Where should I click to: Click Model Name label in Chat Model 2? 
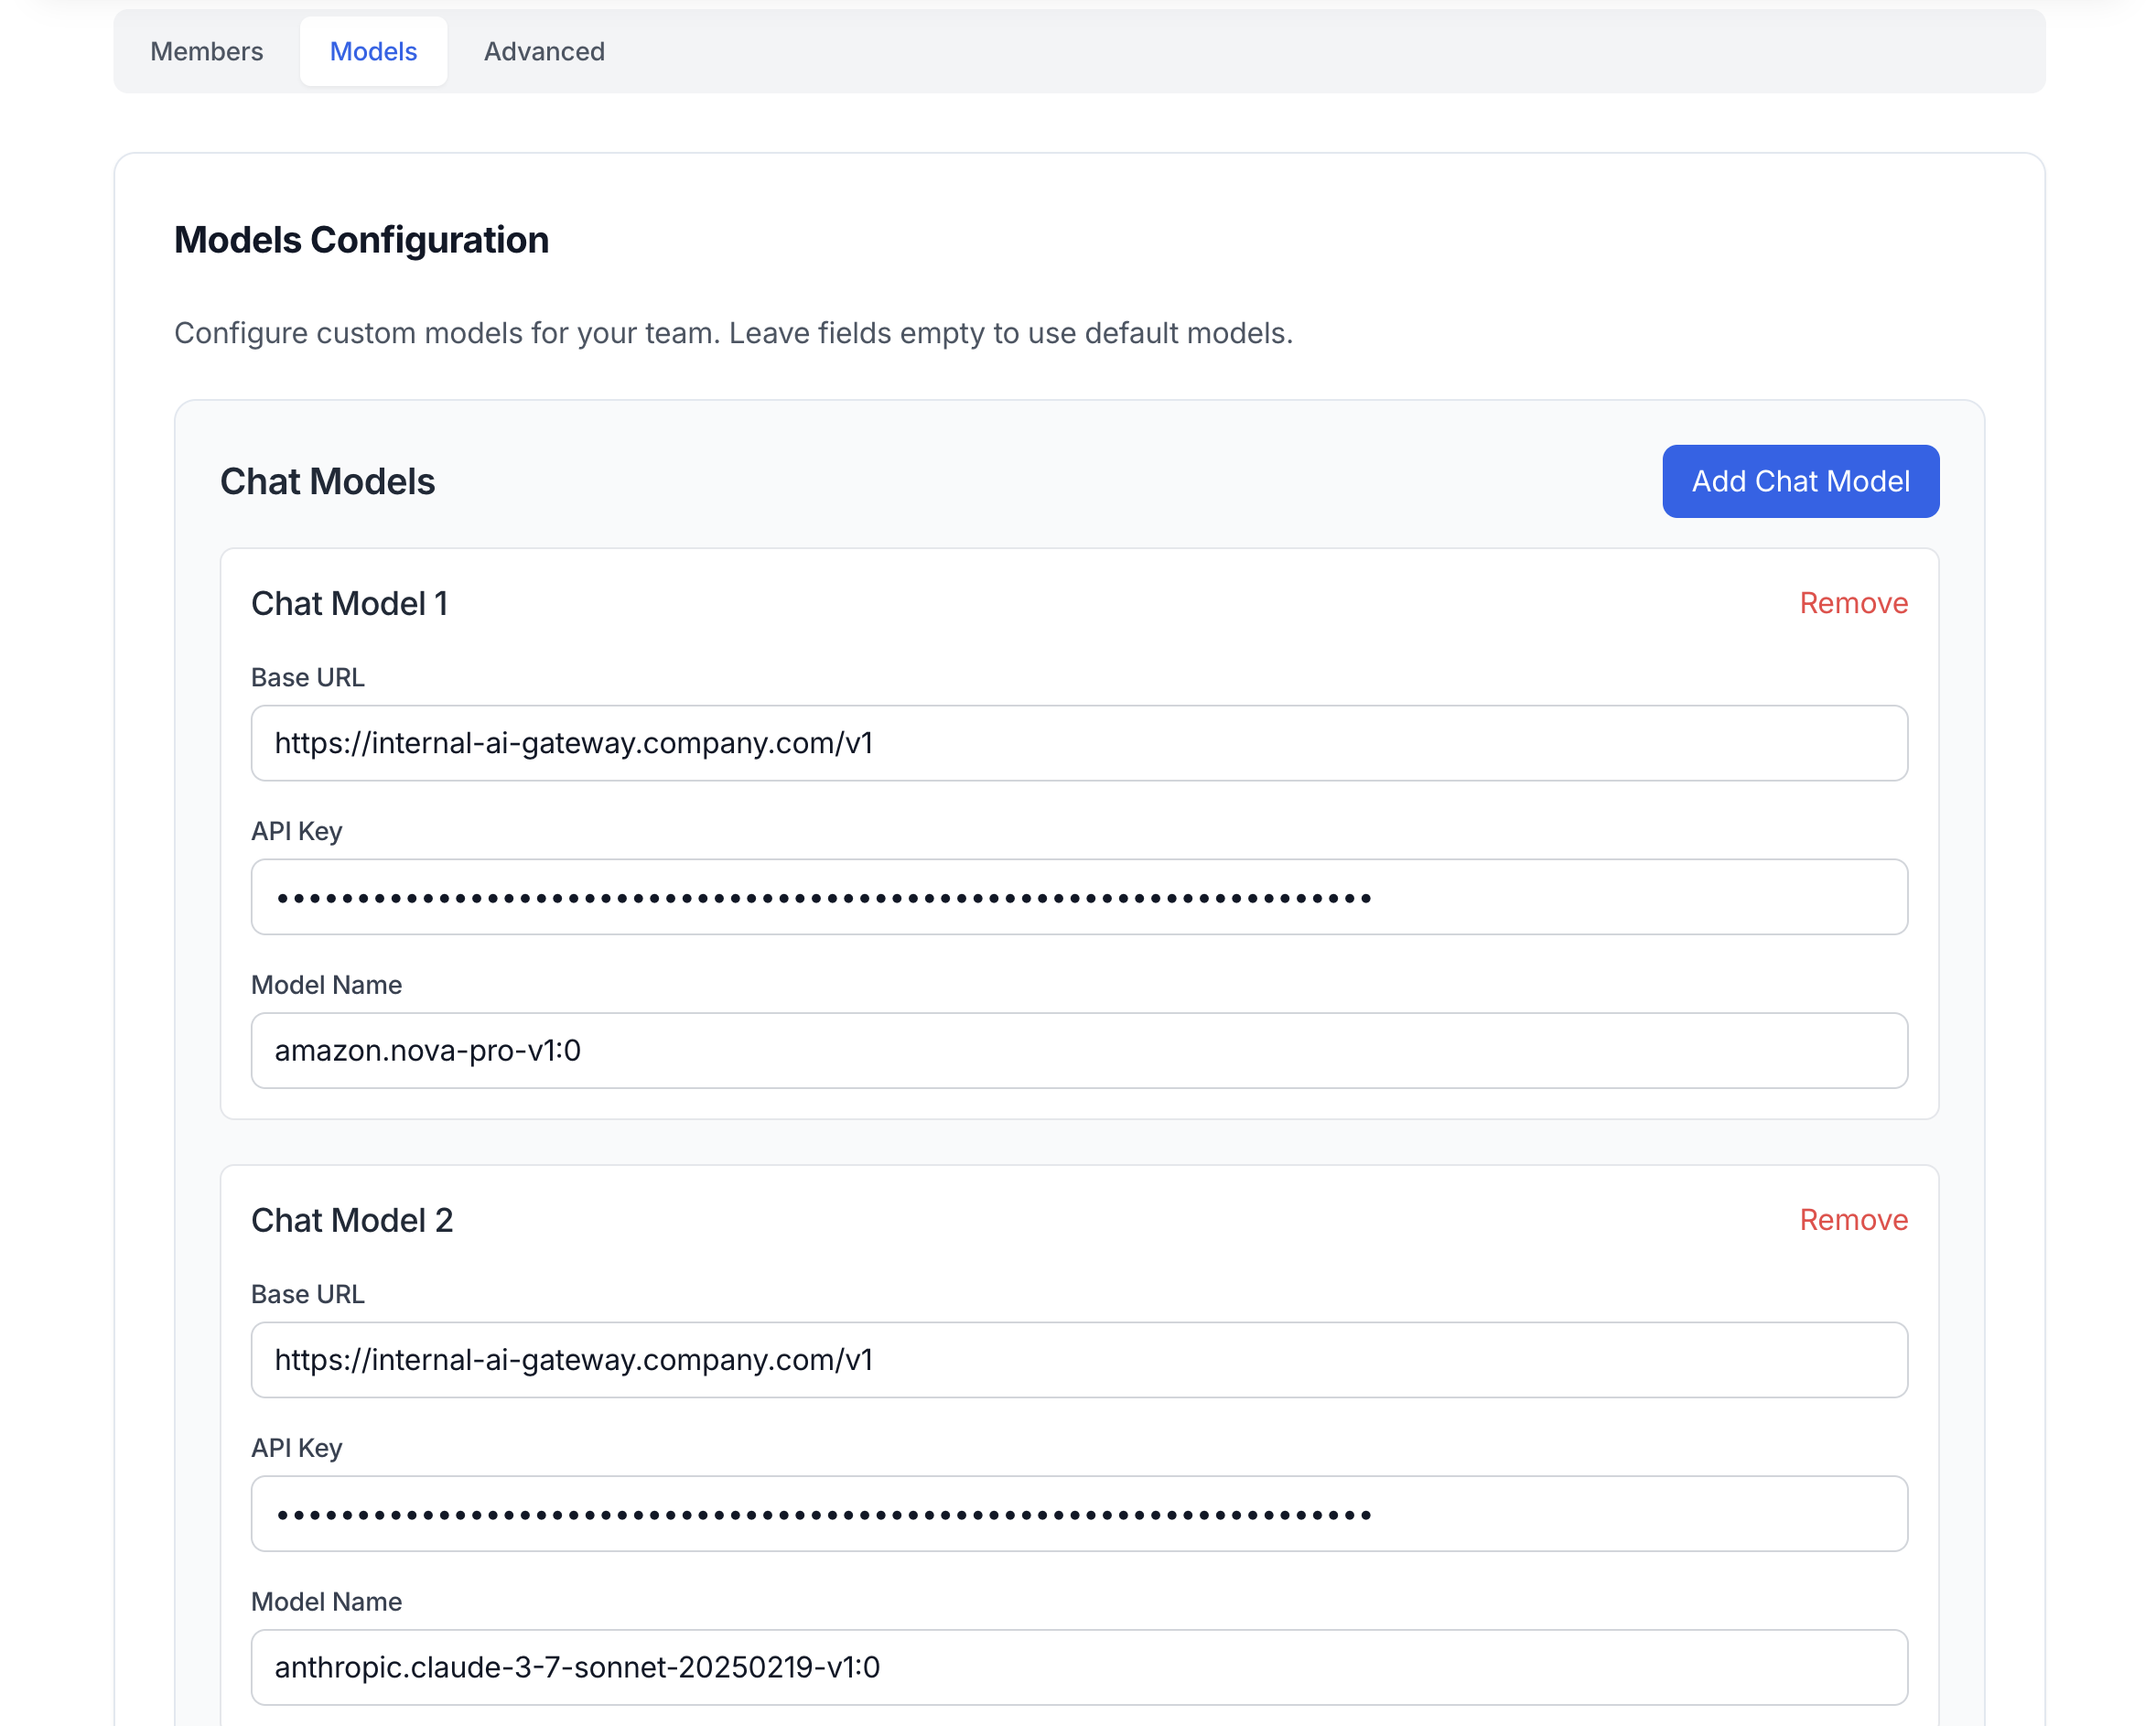click(326, 1602)
